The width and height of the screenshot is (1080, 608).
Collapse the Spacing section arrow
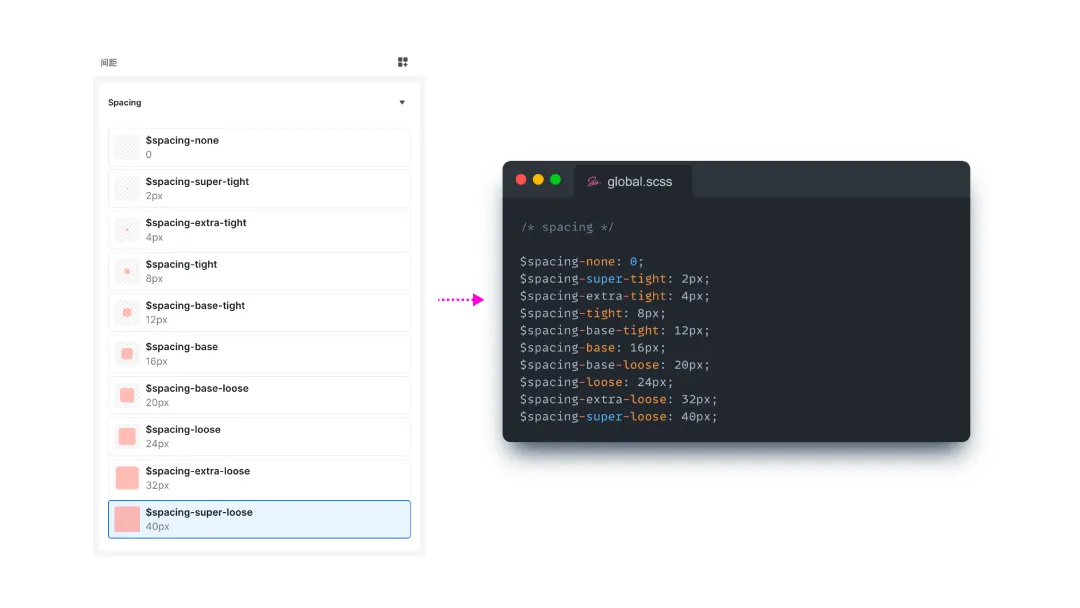pyautogui.click(x=402, y=103)
